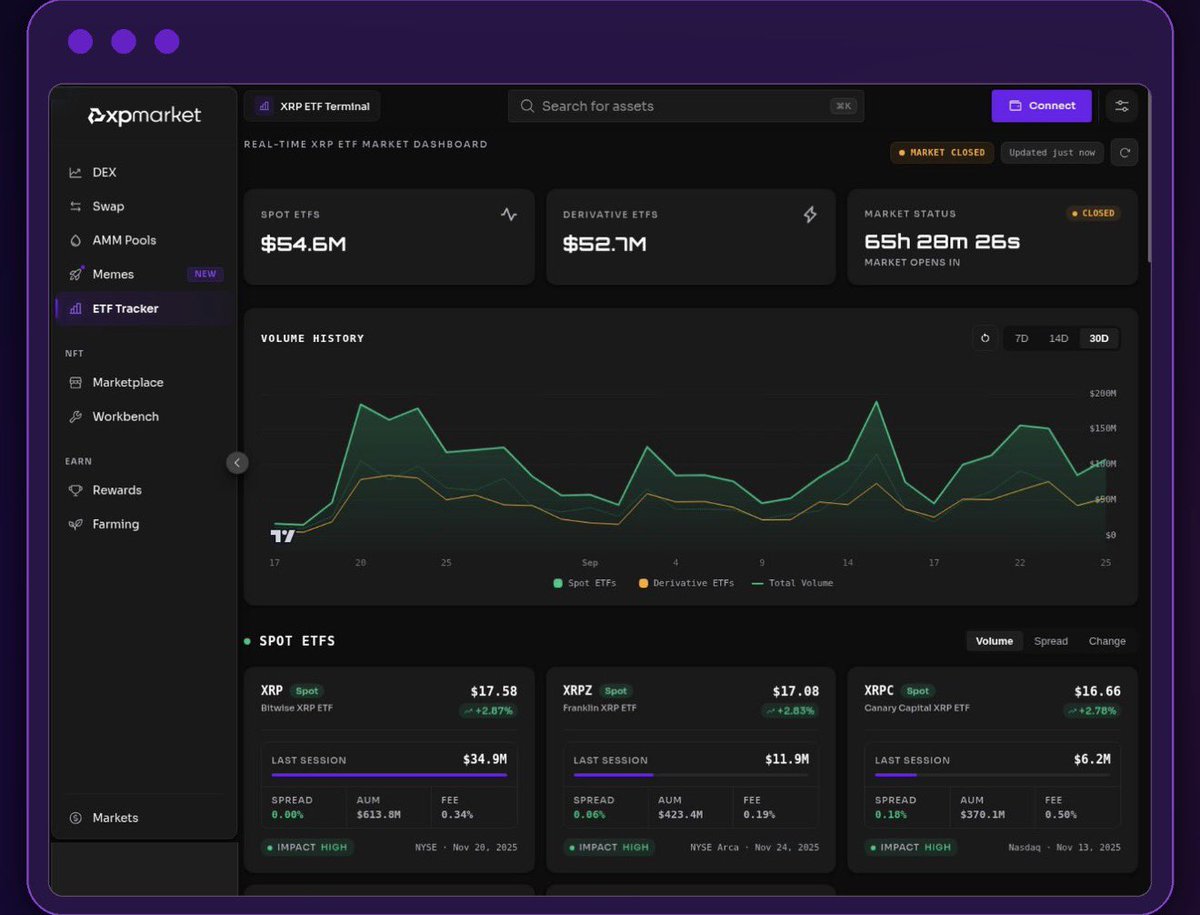Click the NEW badge beside Memes
The image size is (1200, 915).
tap(205, 274)
